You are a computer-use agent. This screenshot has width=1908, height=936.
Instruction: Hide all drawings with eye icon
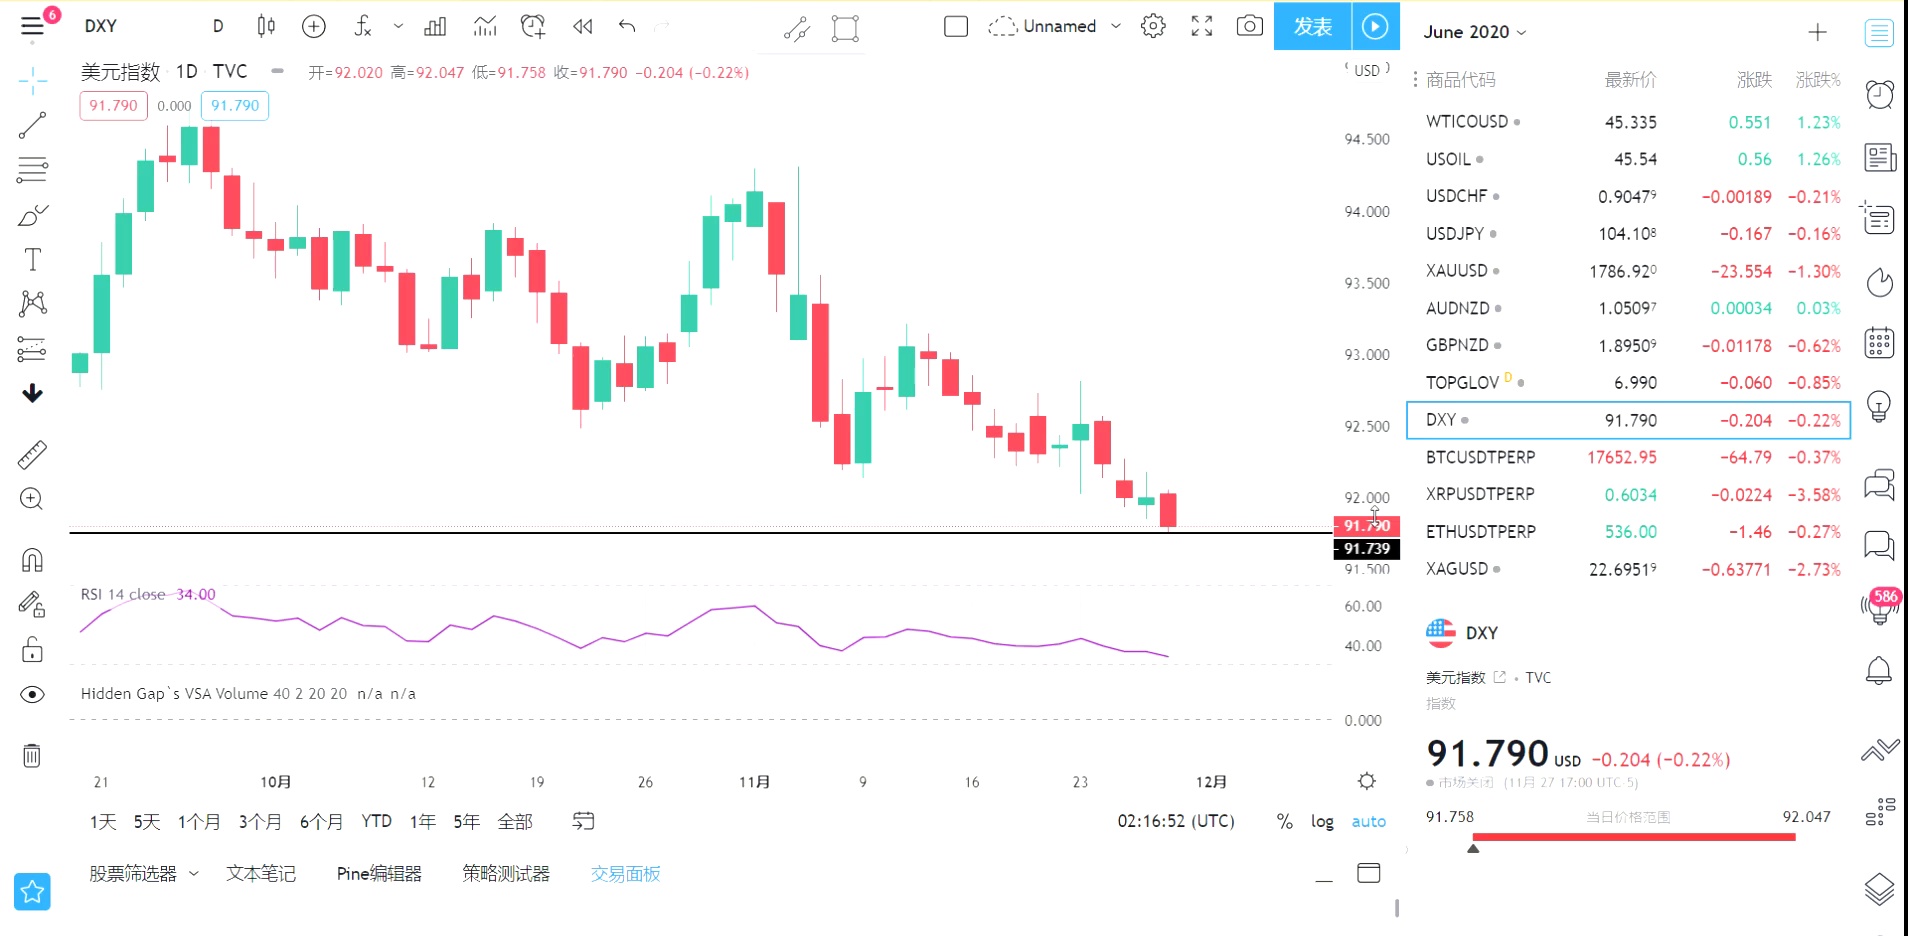32,694
